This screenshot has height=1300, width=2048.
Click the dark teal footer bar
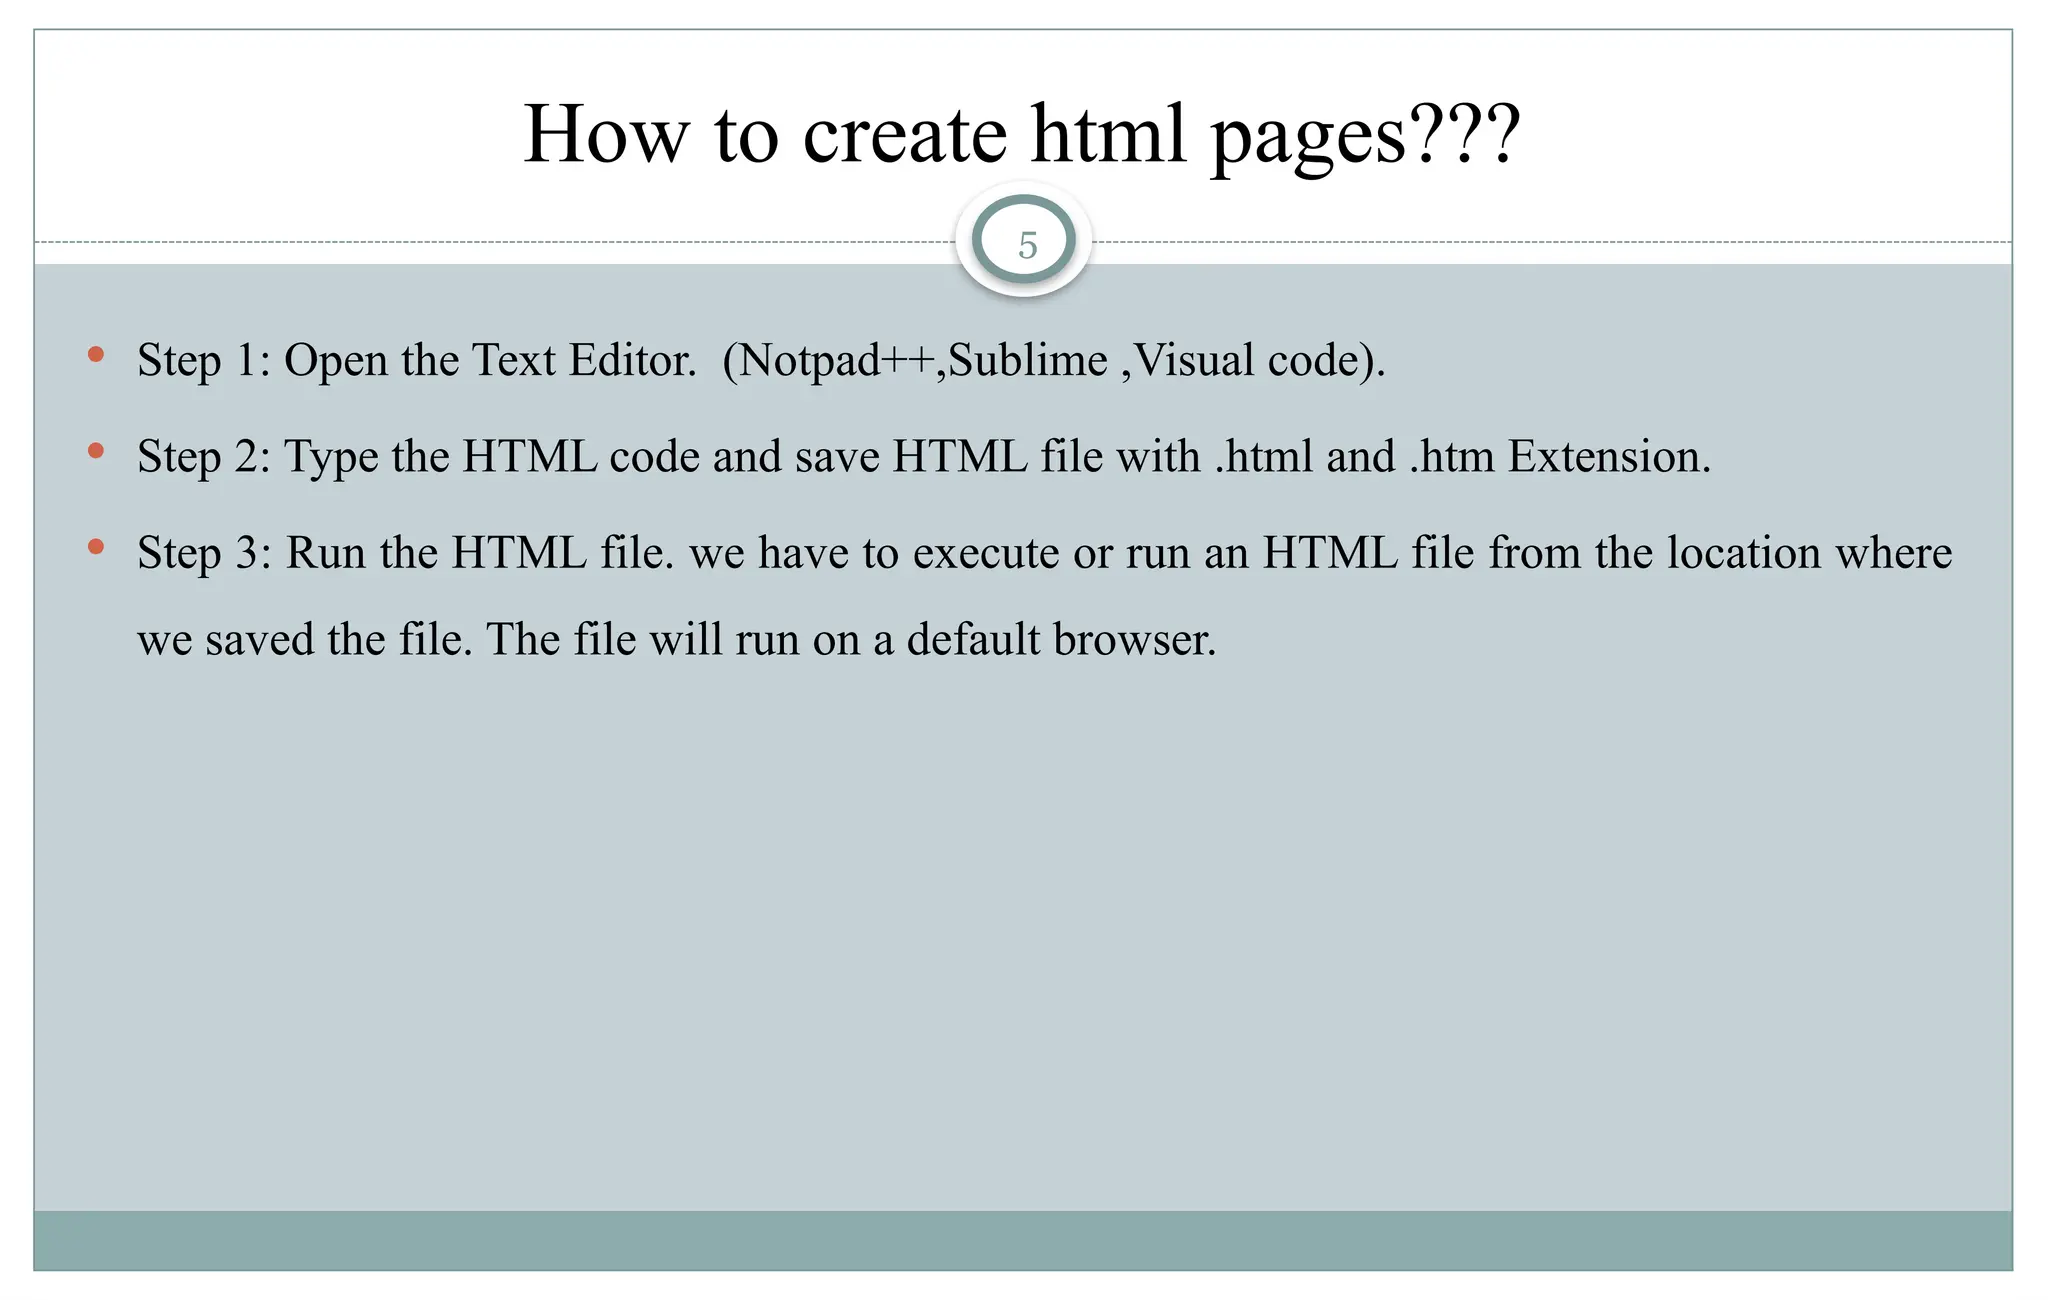[1022, 1240]
